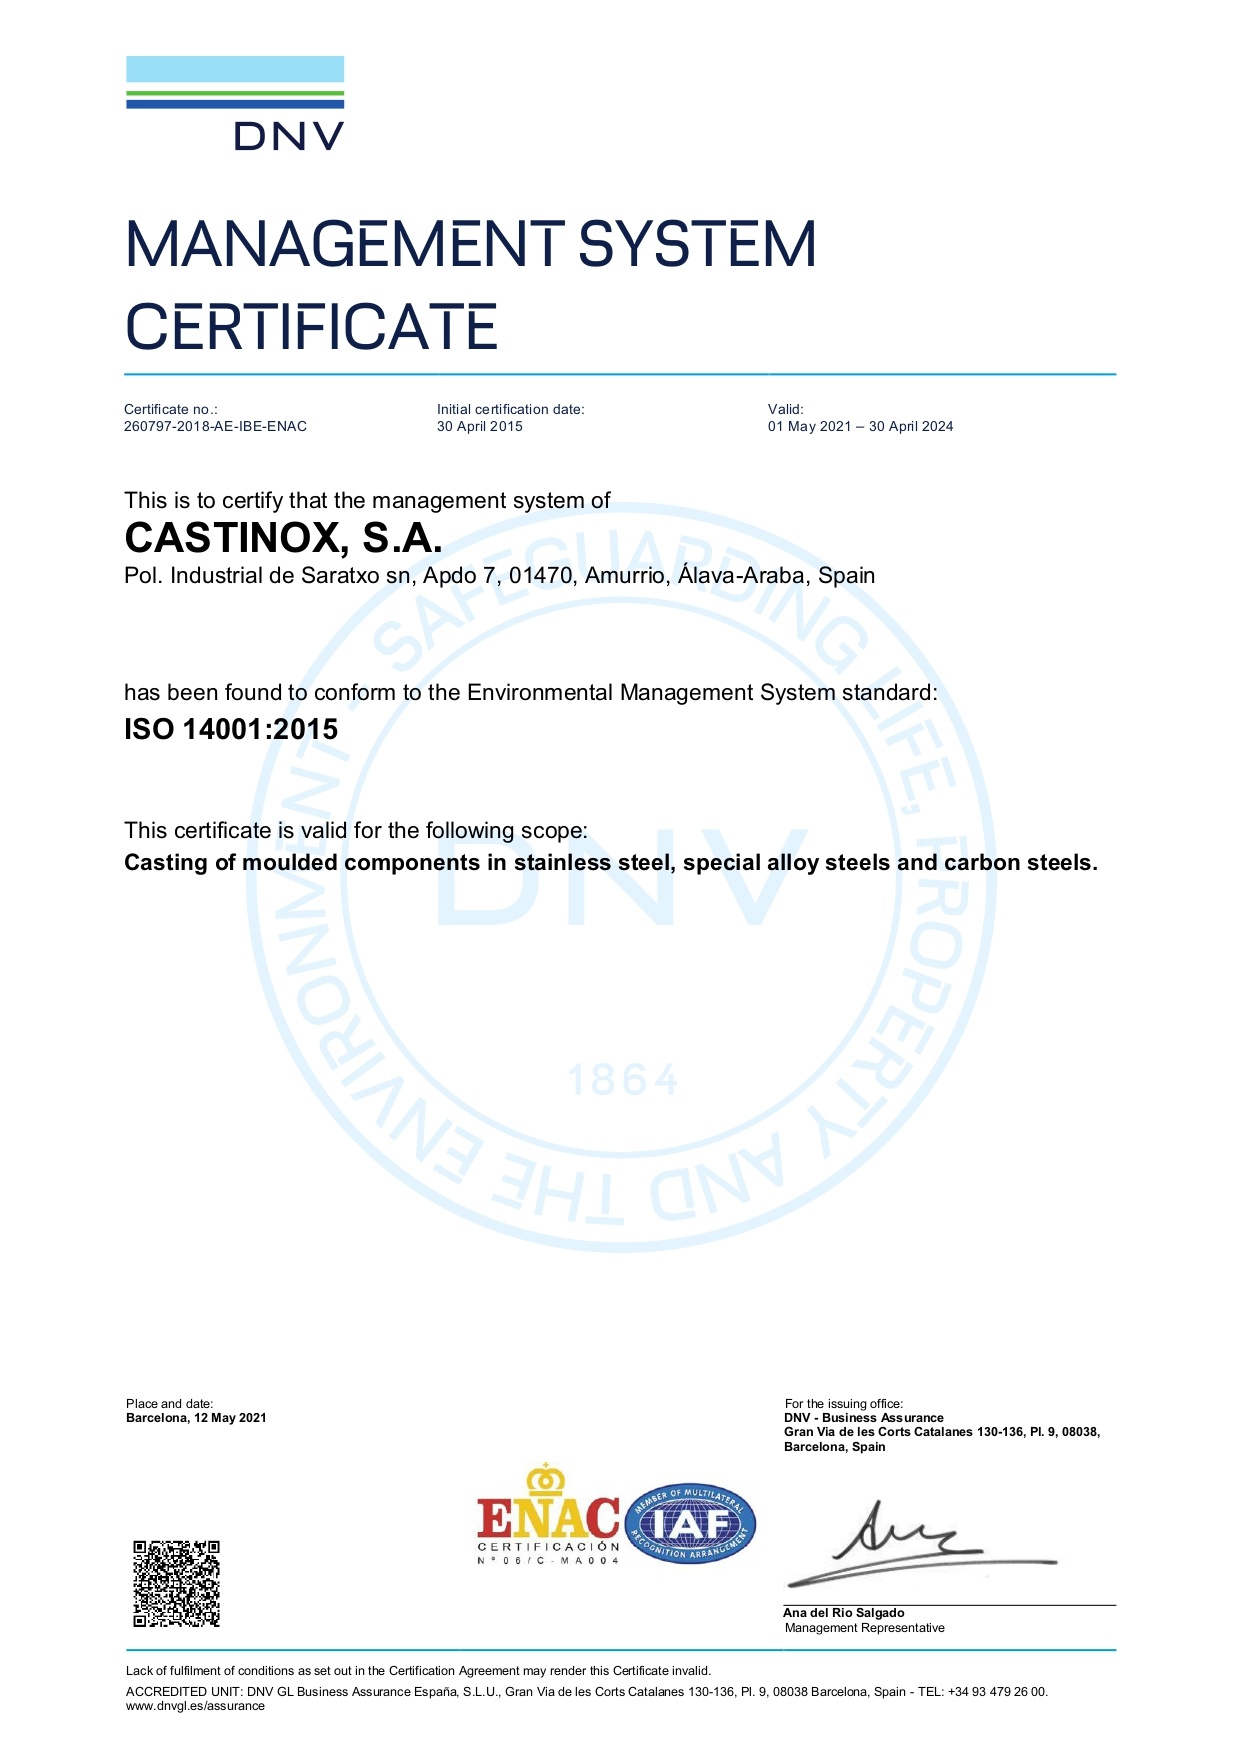Select the date 30 April 2015

click(x=479, y=426)
